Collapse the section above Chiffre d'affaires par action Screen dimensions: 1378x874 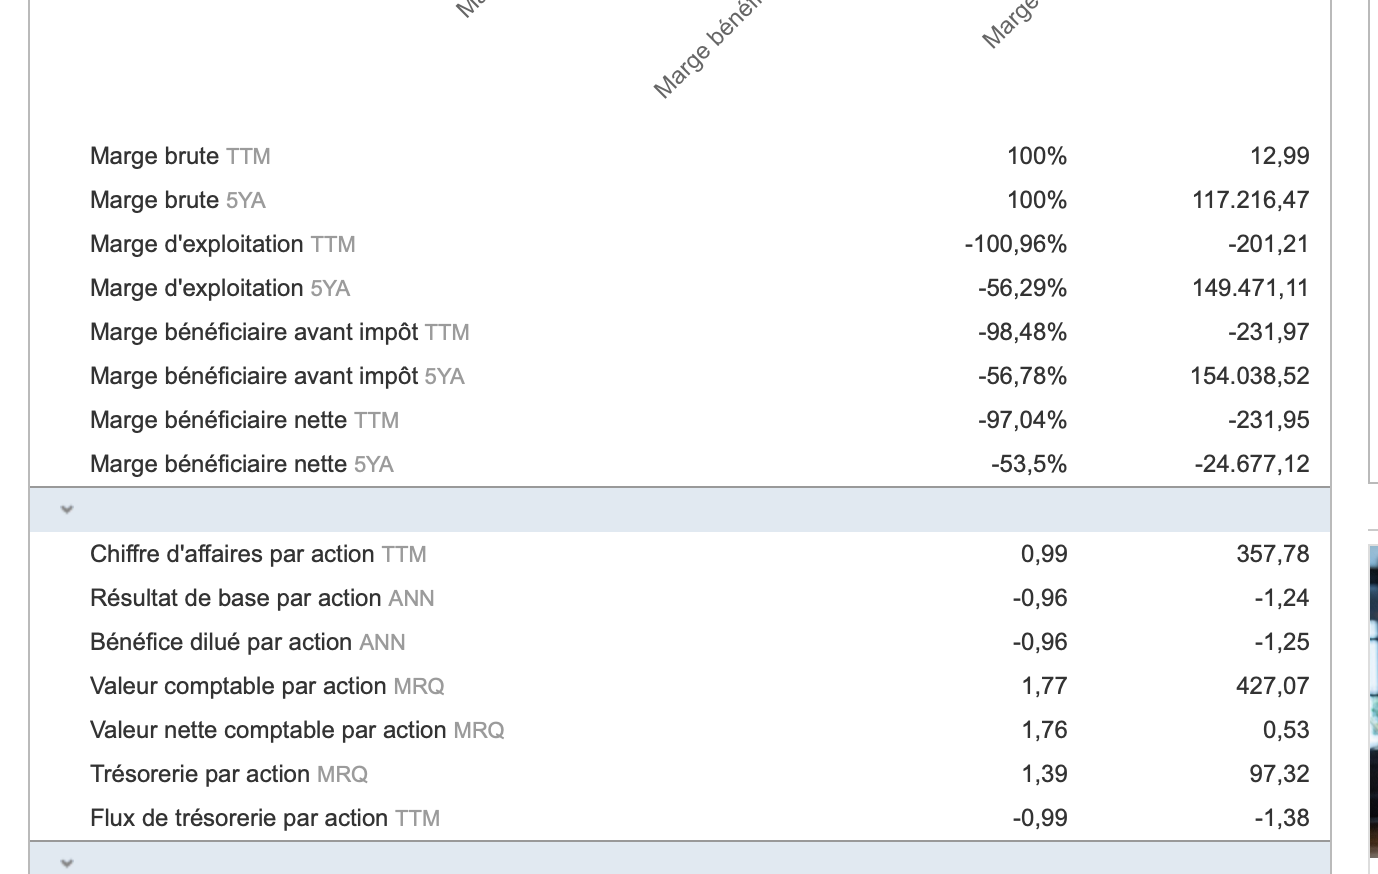click(x=67, y=509)
